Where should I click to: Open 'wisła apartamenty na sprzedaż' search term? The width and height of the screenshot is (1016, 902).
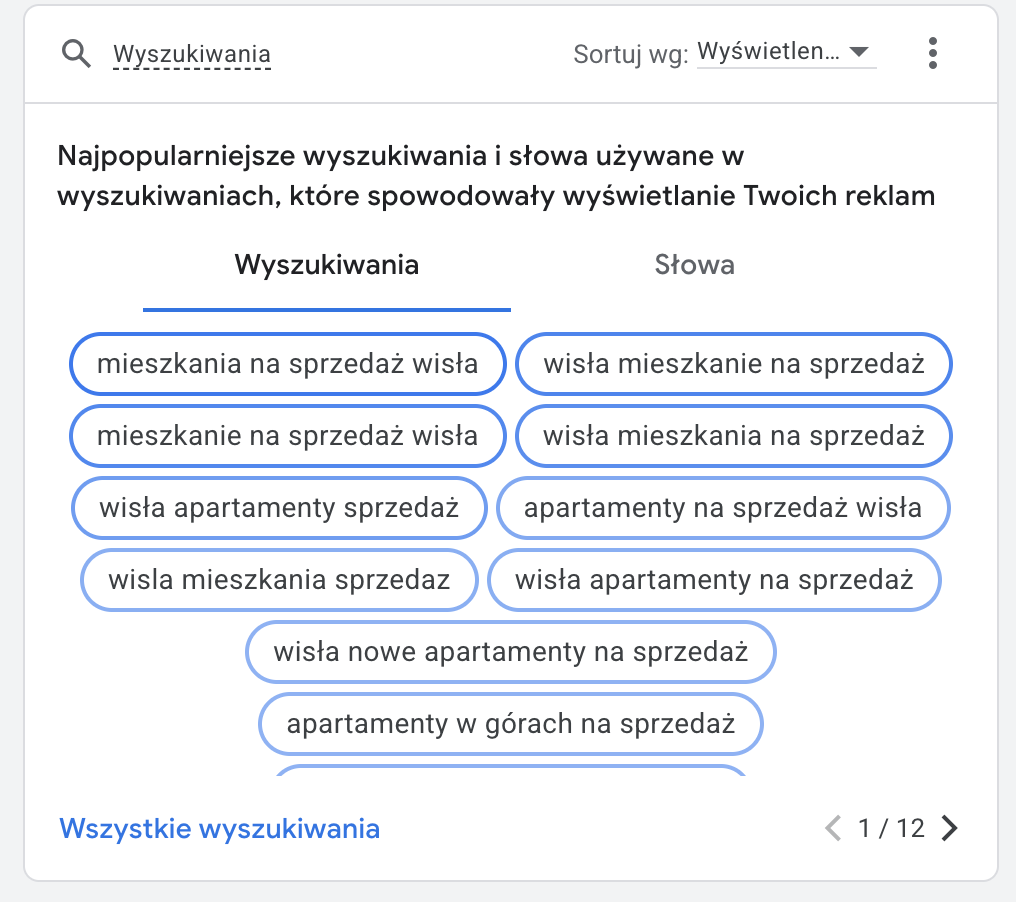click(714, 580)
